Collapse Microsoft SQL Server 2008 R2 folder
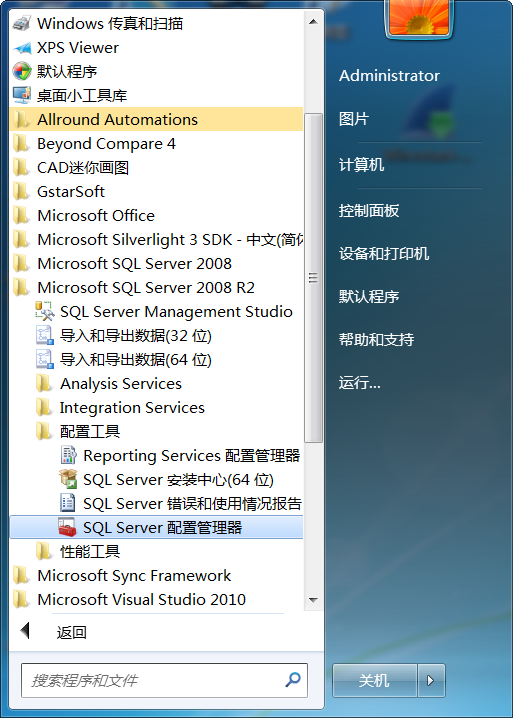513x718 pixels. pos(156,288)
